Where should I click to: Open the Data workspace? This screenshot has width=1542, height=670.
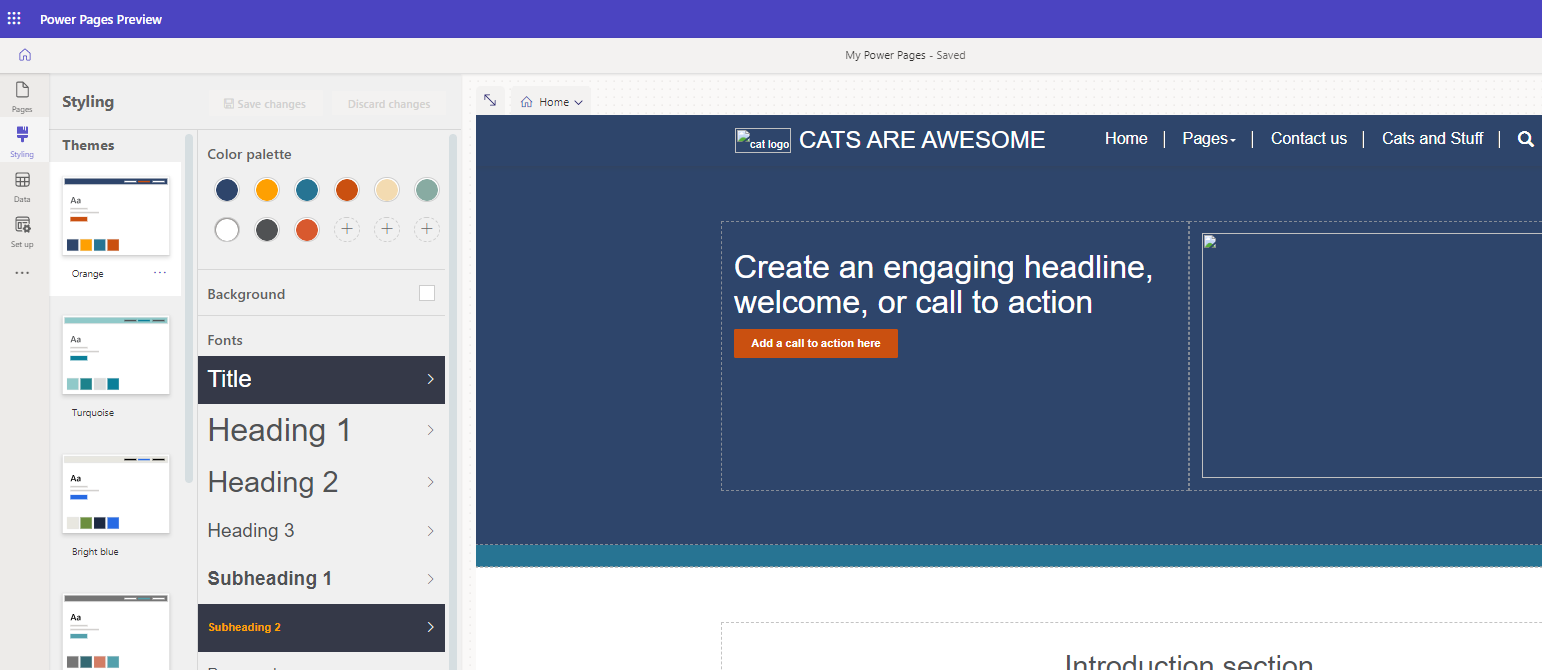22,186
